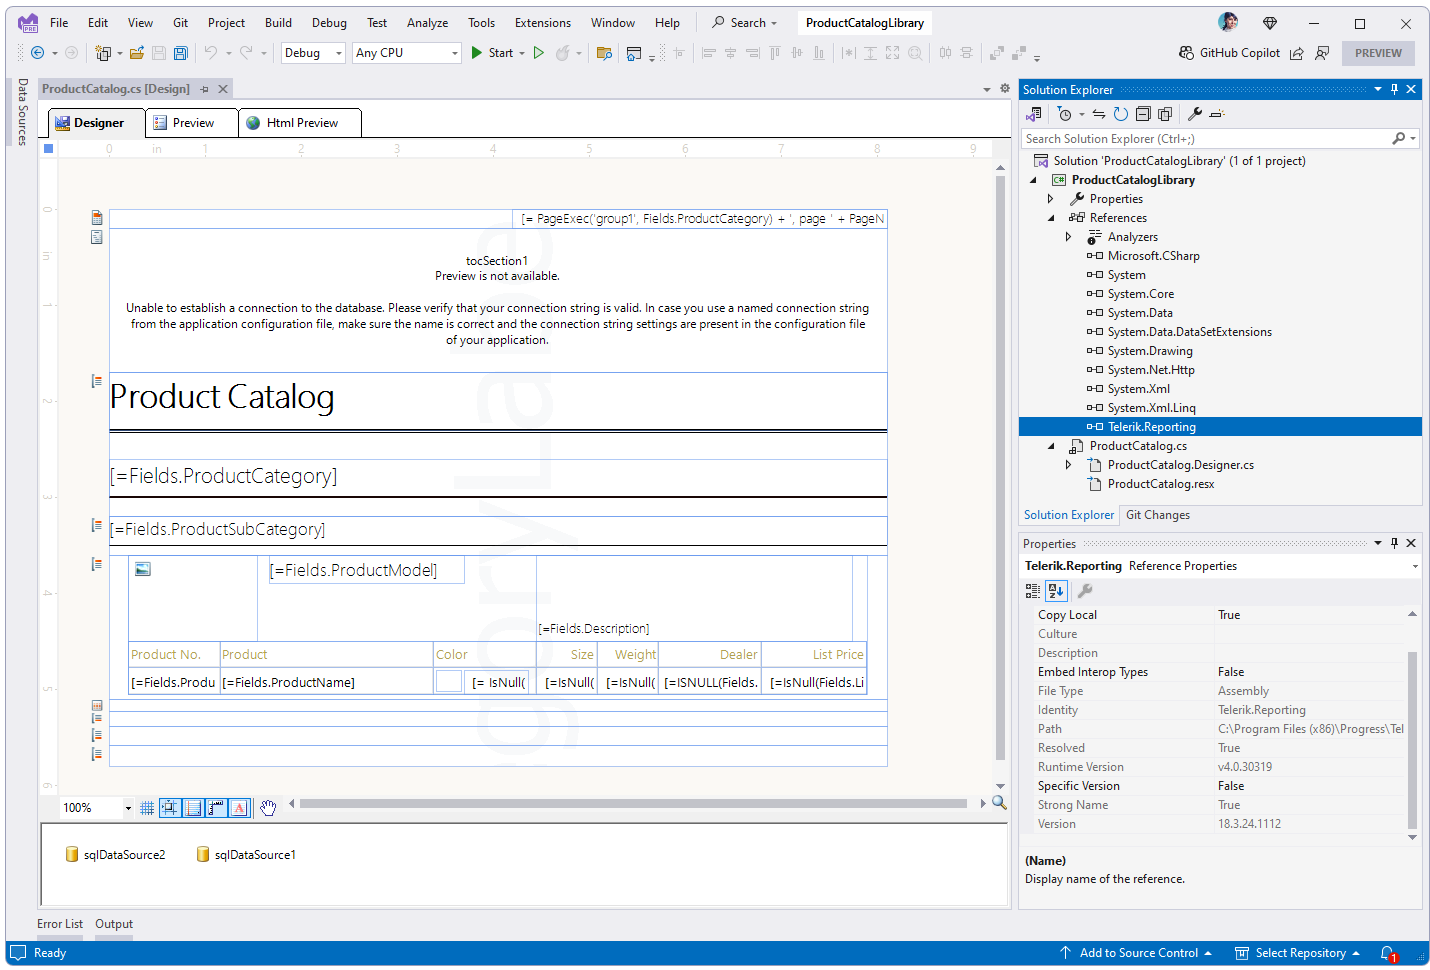
Task: Open the Extensions menu
Action: (542, 22)
